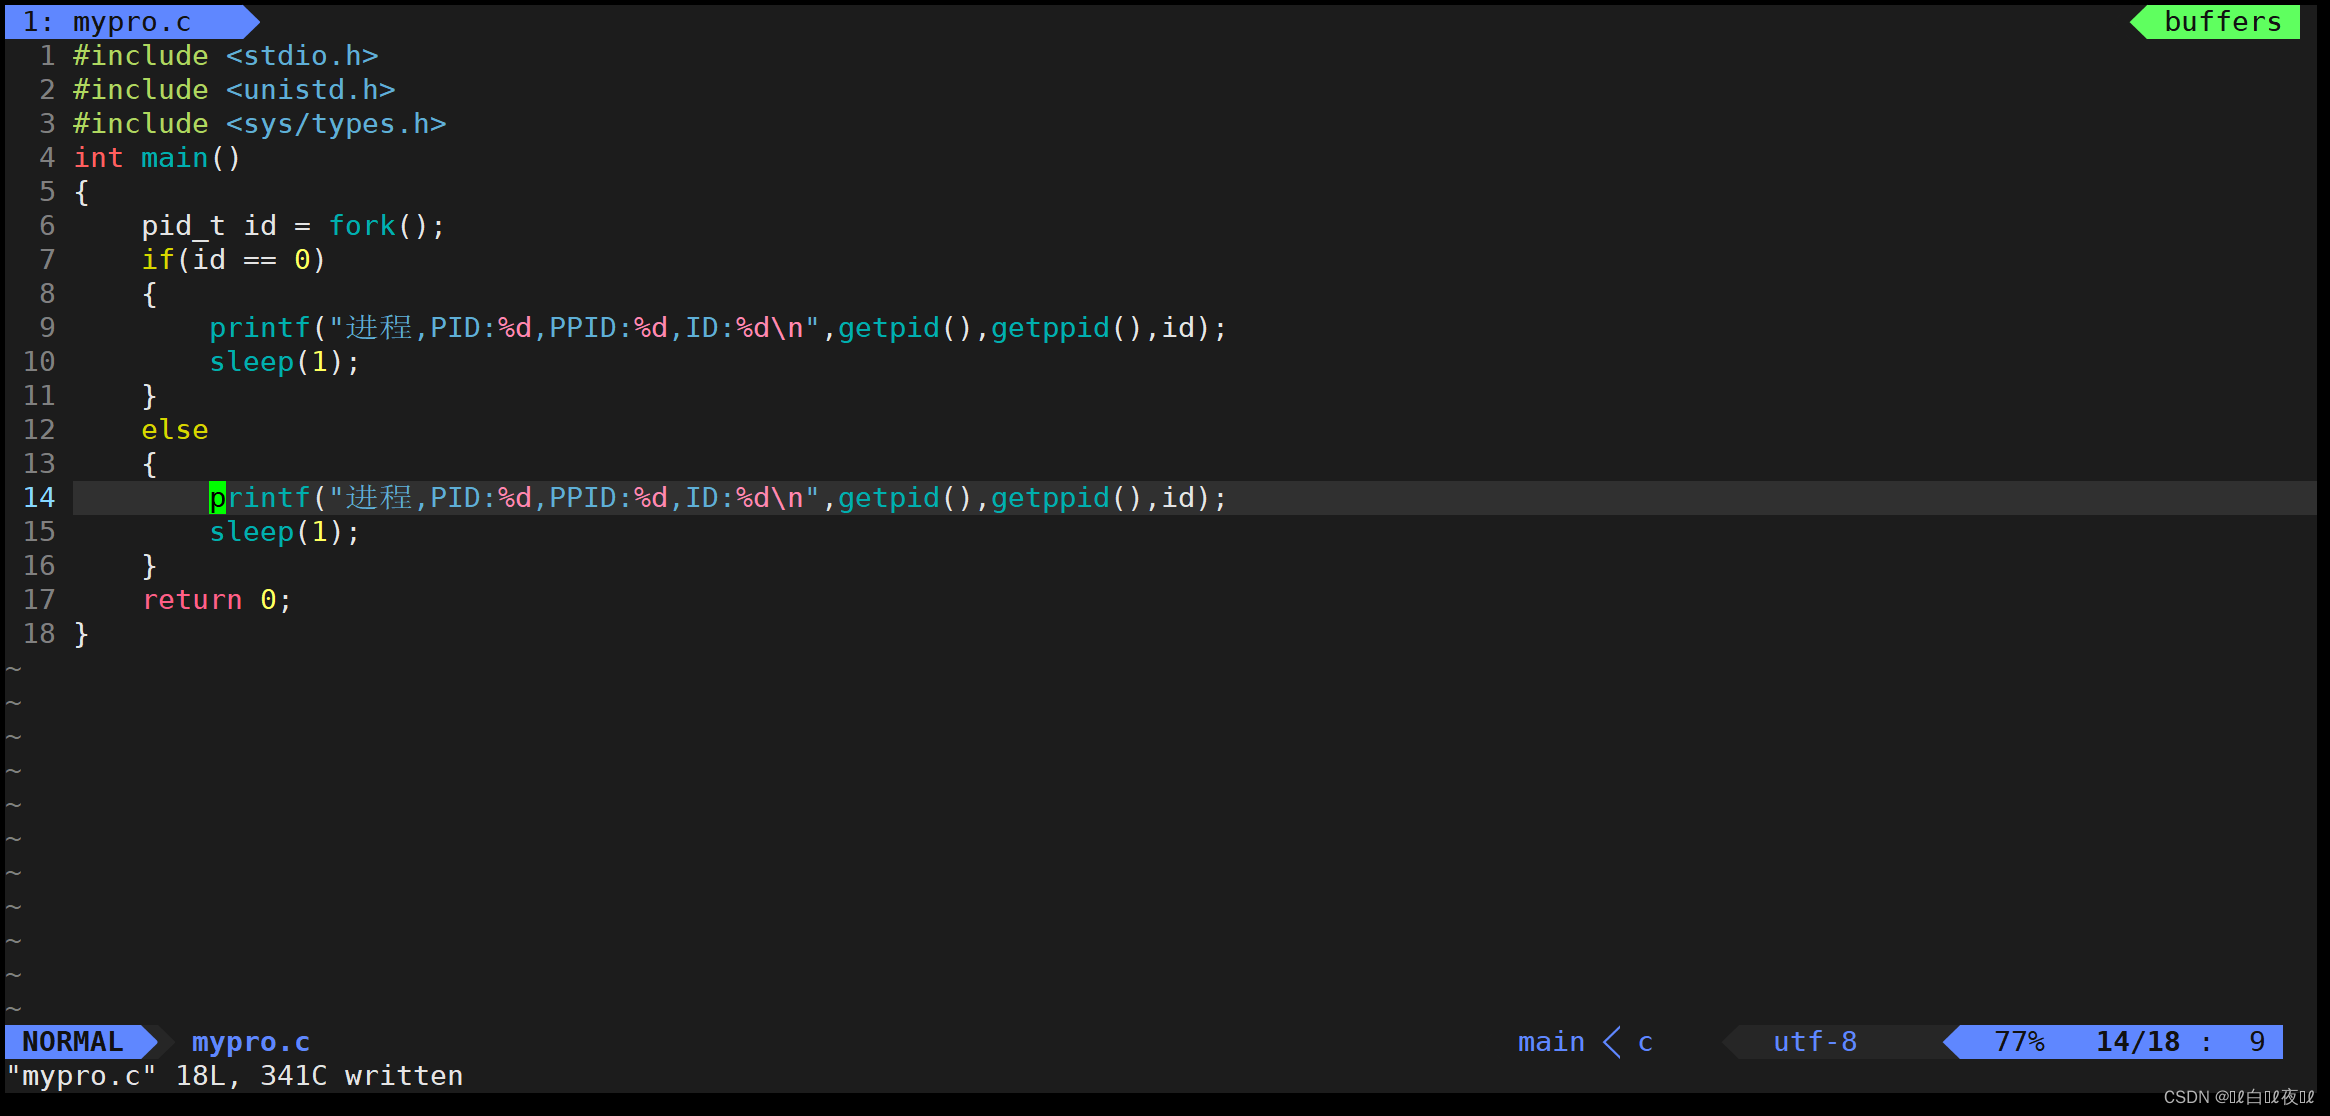Click the 77% file position indicator
The height and width of the screenshot is (1116, 2330).
[x=2019, y=1042]
